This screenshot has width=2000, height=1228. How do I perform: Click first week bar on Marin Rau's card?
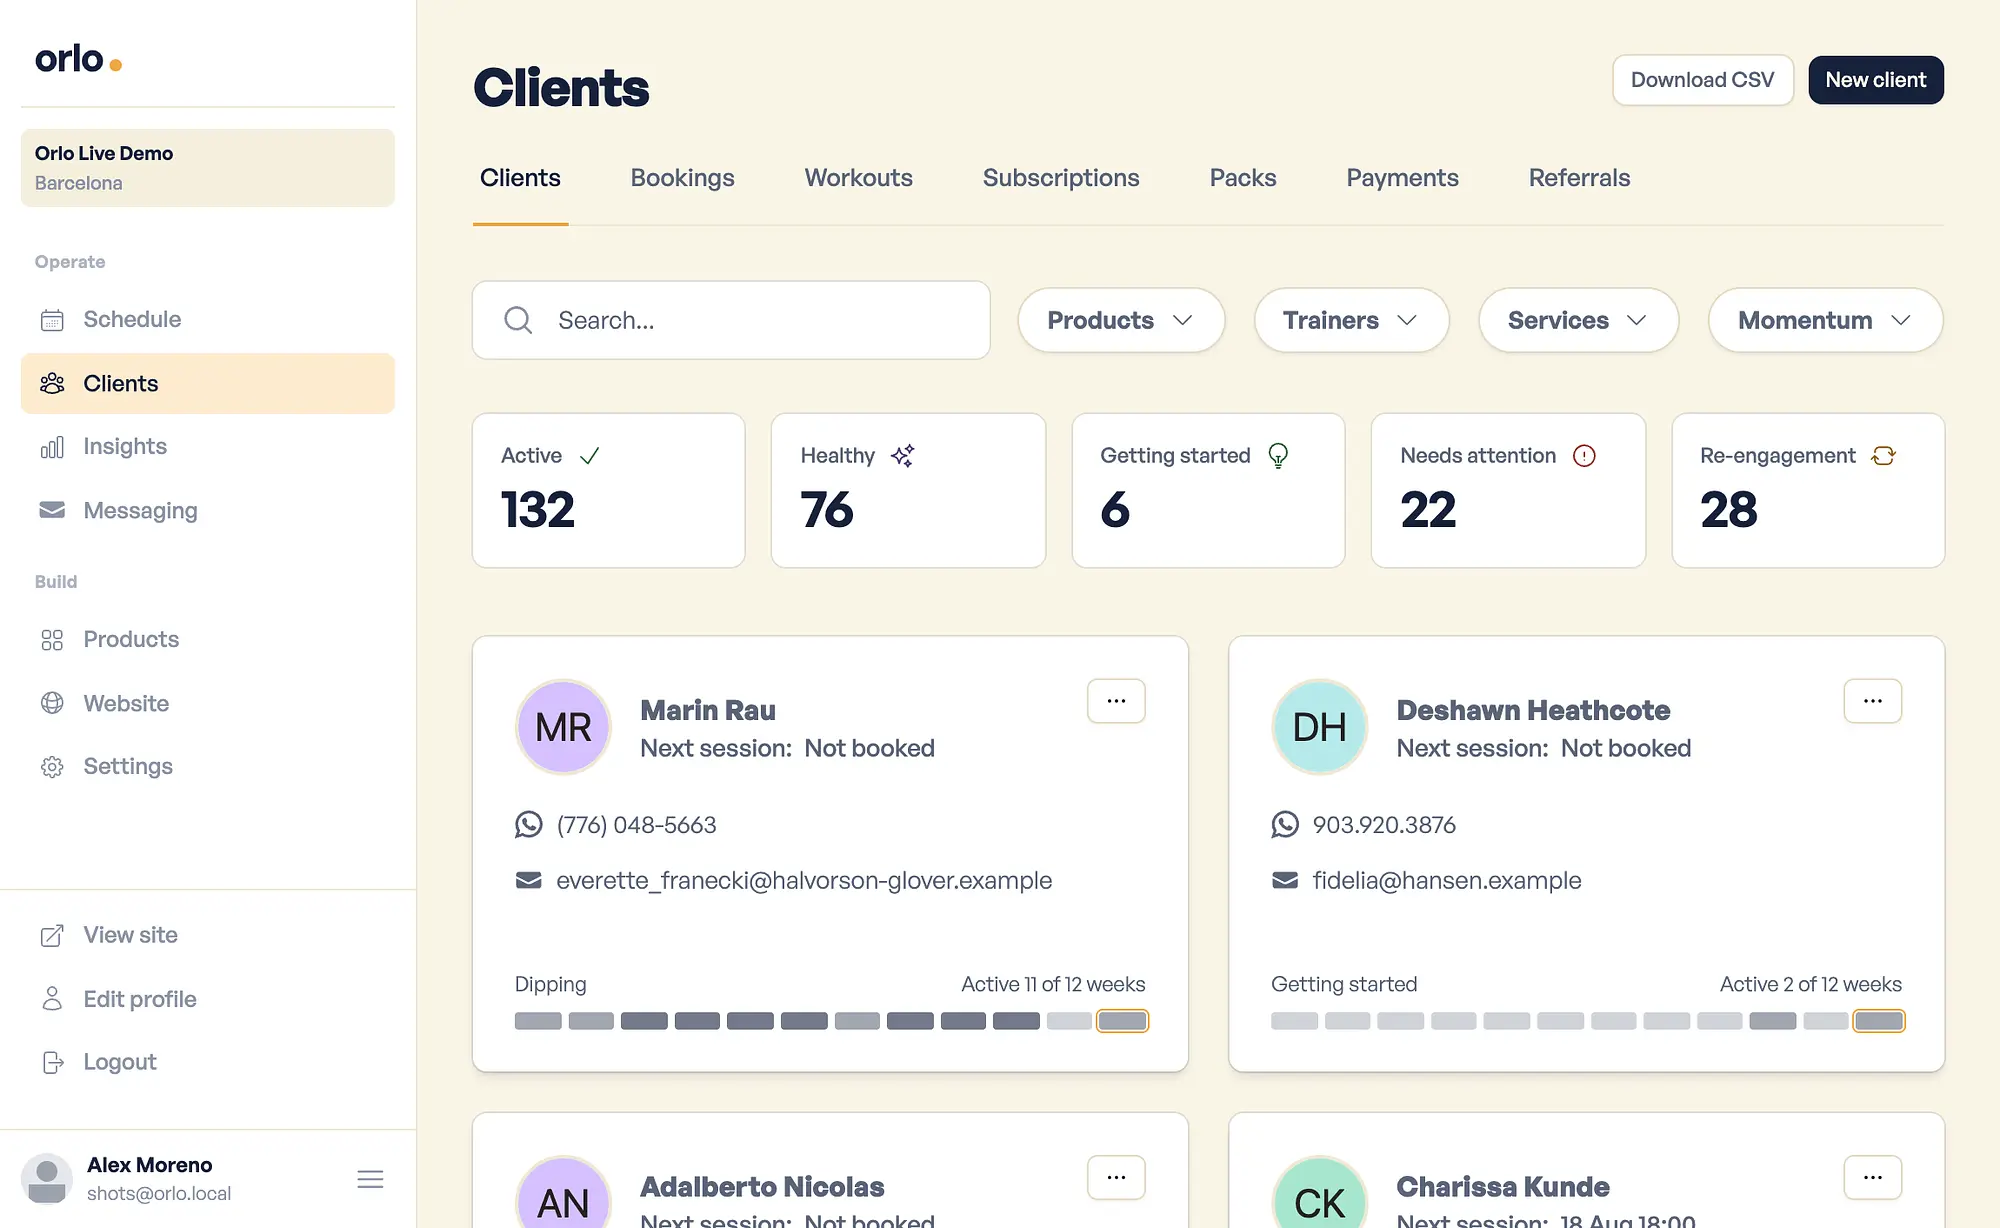[x=538, y=1021]
